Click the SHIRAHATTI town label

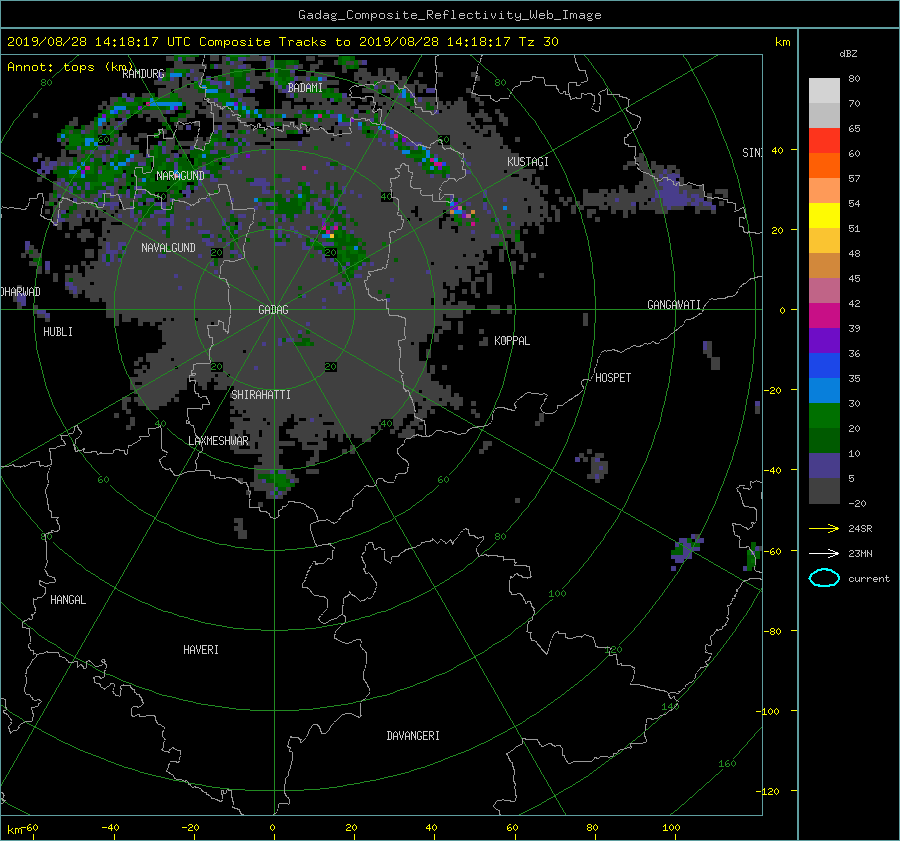(261, 394)
